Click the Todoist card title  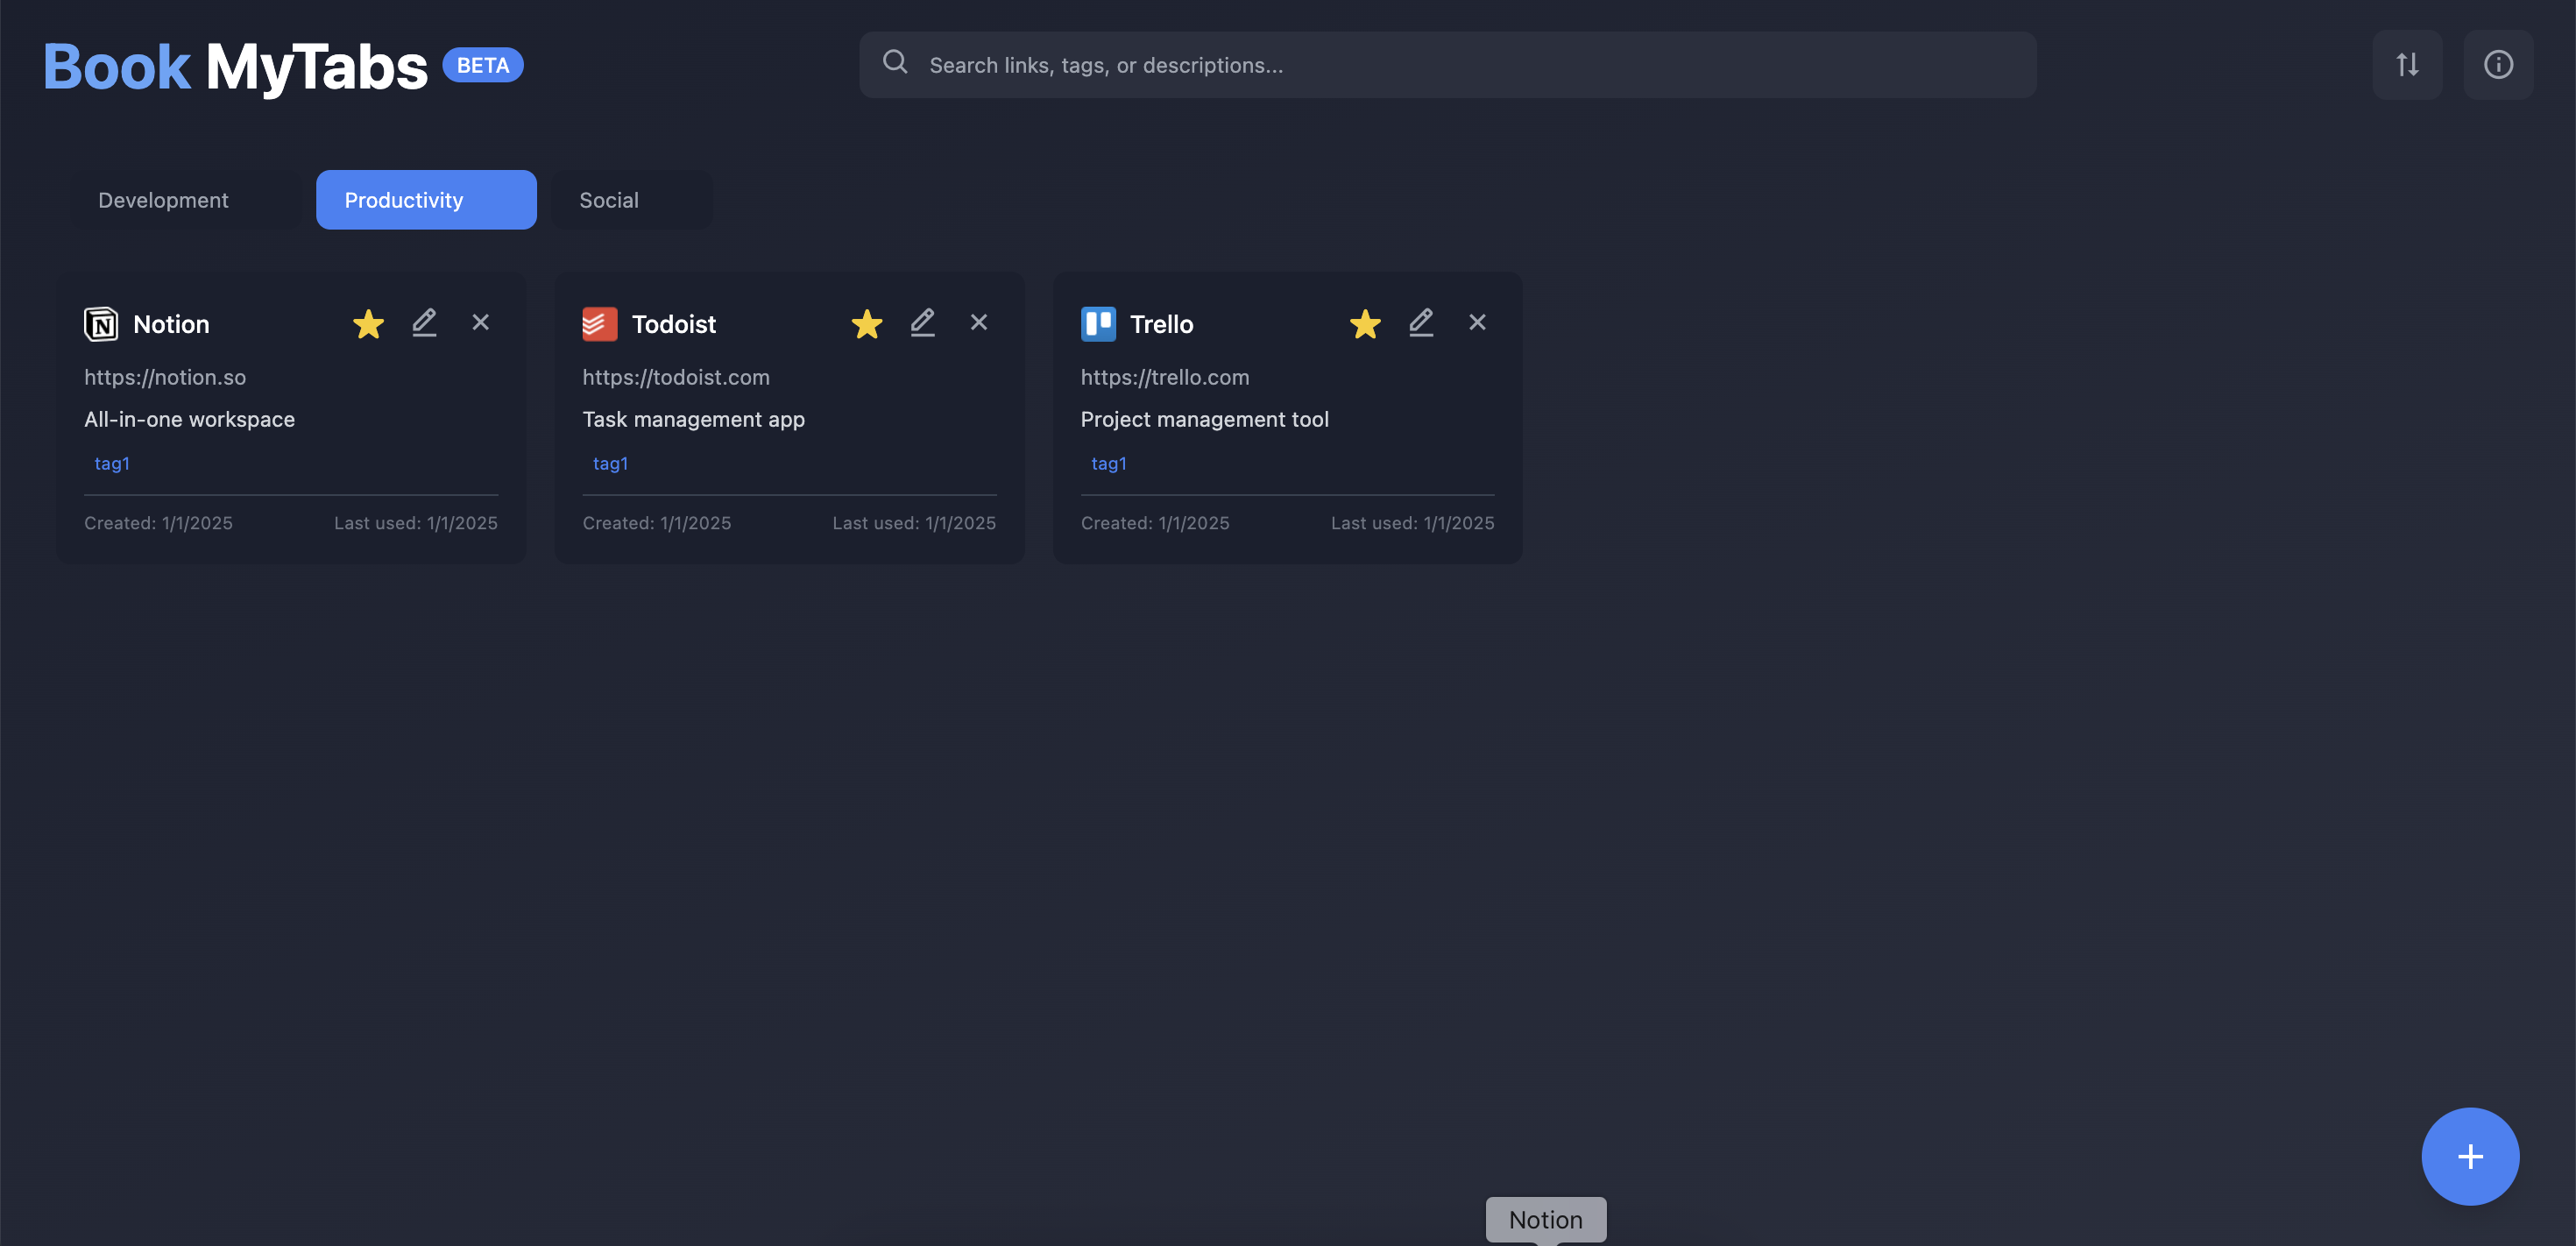(673, 324)
